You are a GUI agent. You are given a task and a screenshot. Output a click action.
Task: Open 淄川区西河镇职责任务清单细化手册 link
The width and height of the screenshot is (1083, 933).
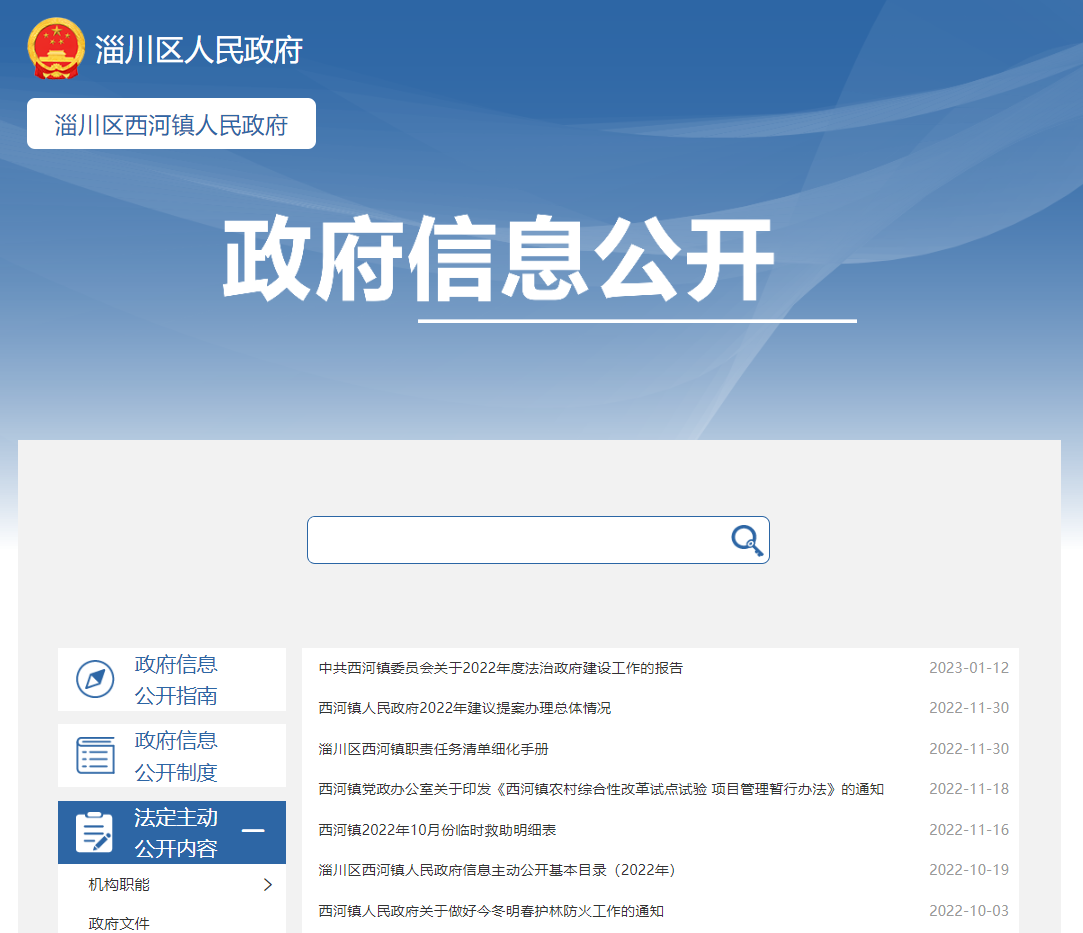pyautogui.click(x=433, y=749)
